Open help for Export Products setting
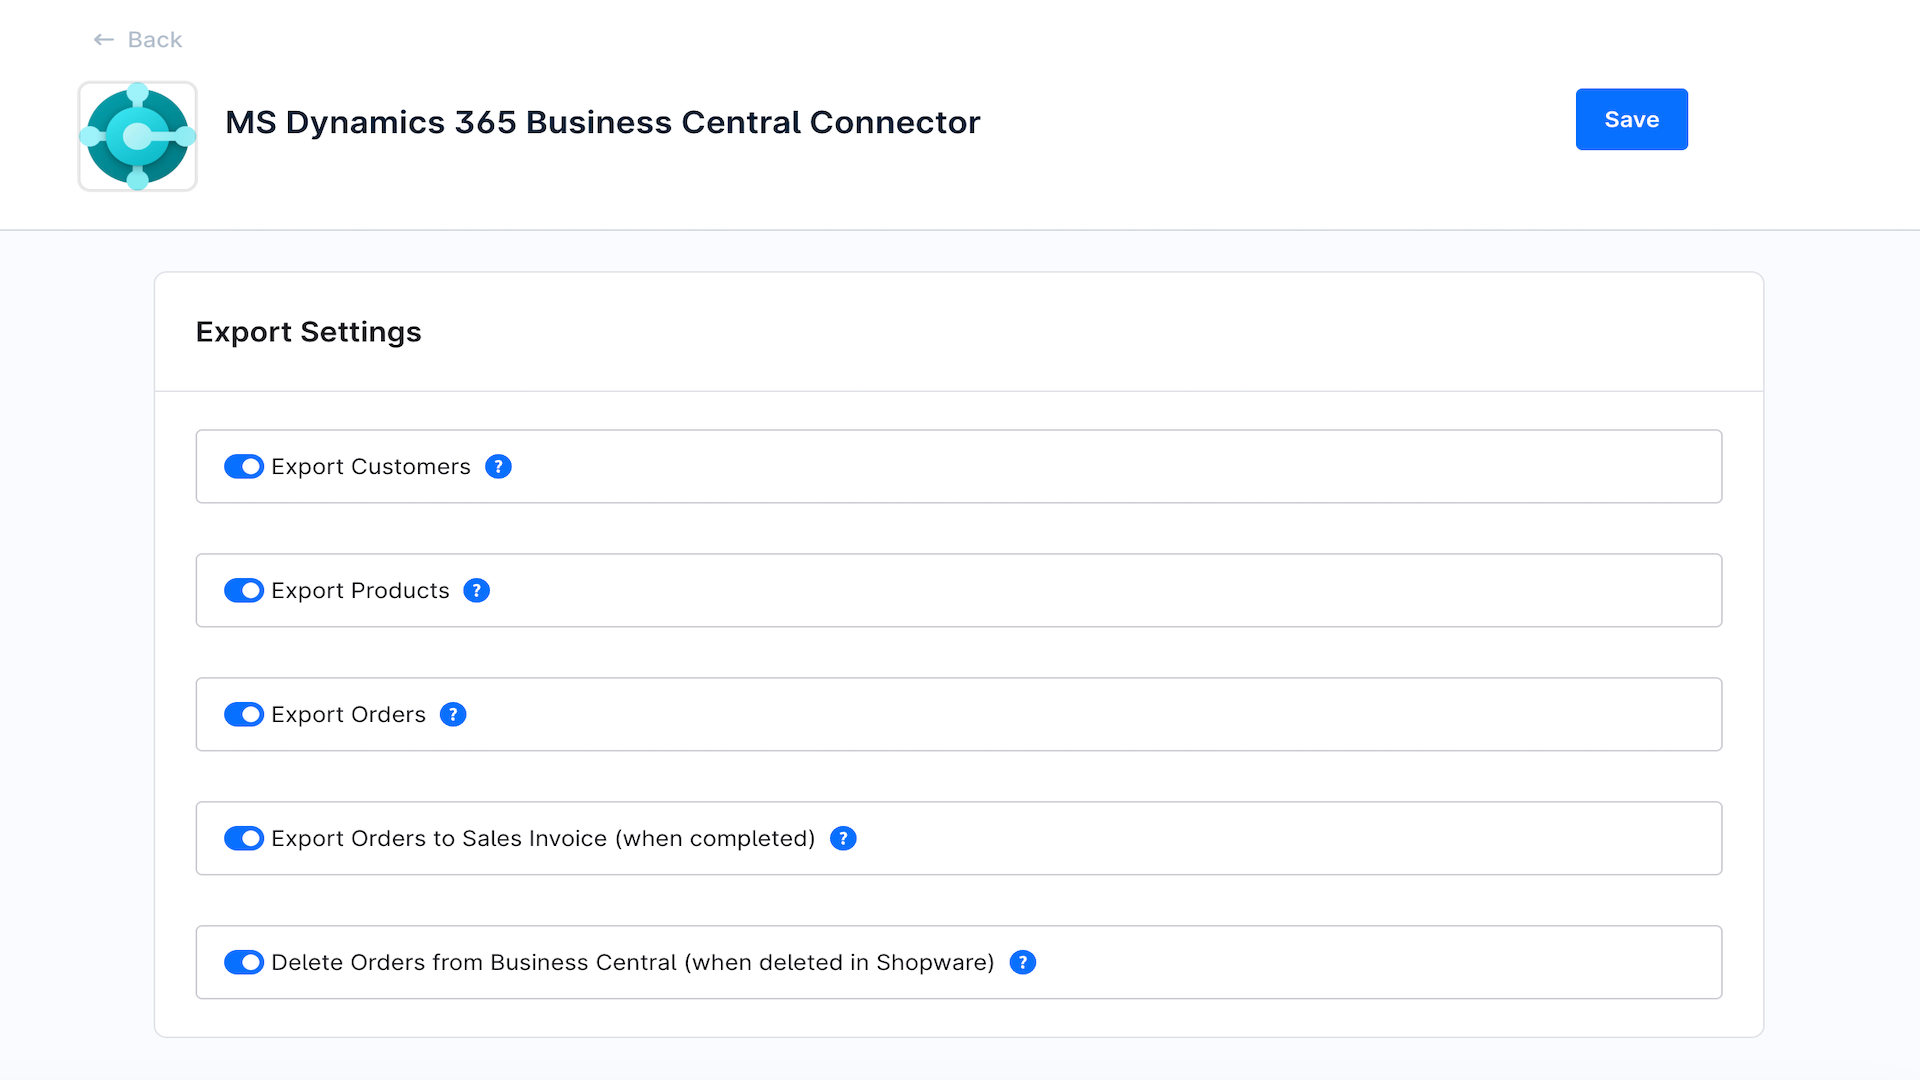The image size is (1920, 1080). point(477,590)
